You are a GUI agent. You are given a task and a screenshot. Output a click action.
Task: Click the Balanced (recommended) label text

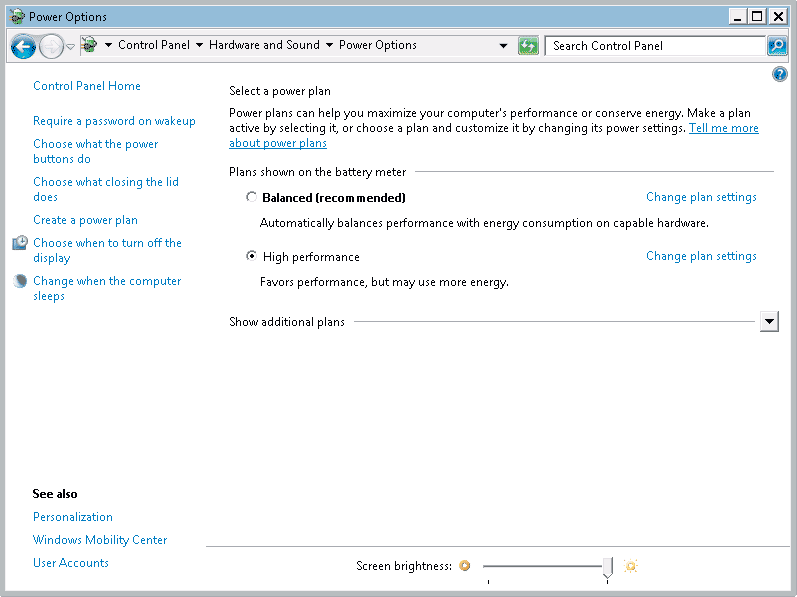(x=334, y=198)
